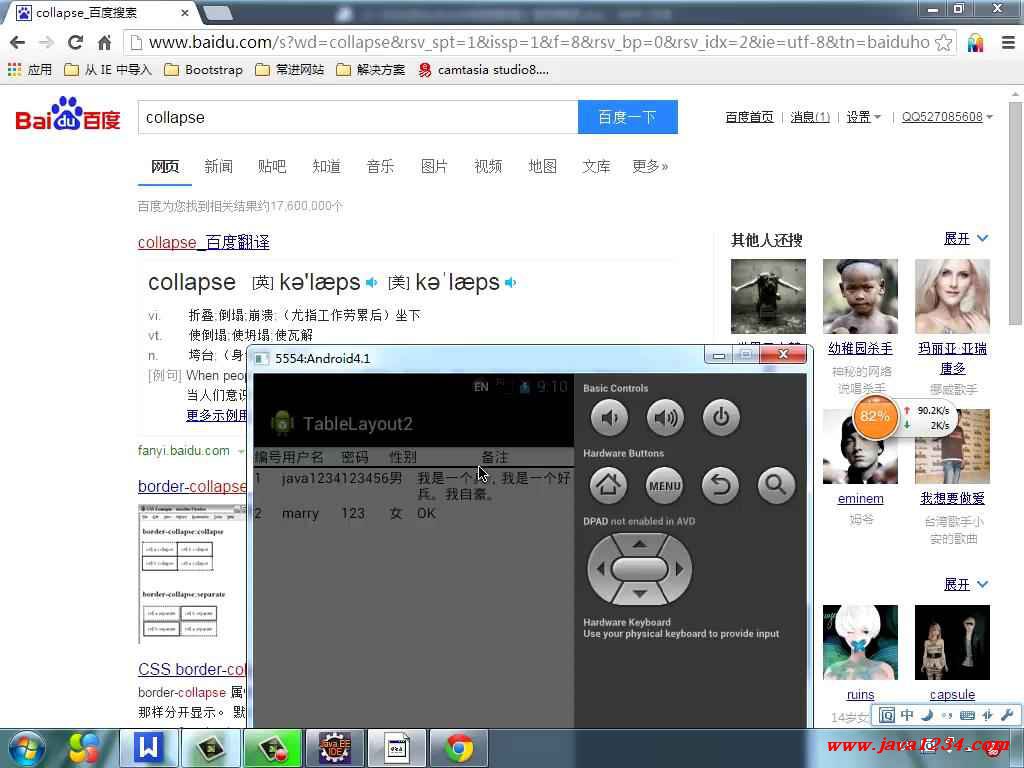Click the page vertical scrollbar
This screenshot has height=768, width=1024.
pyautogui.click(x=1016, y=212)
